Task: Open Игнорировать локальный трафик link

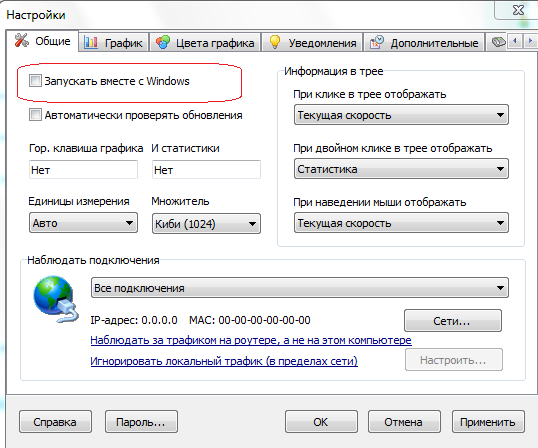Action: click(x=224, y=361)
